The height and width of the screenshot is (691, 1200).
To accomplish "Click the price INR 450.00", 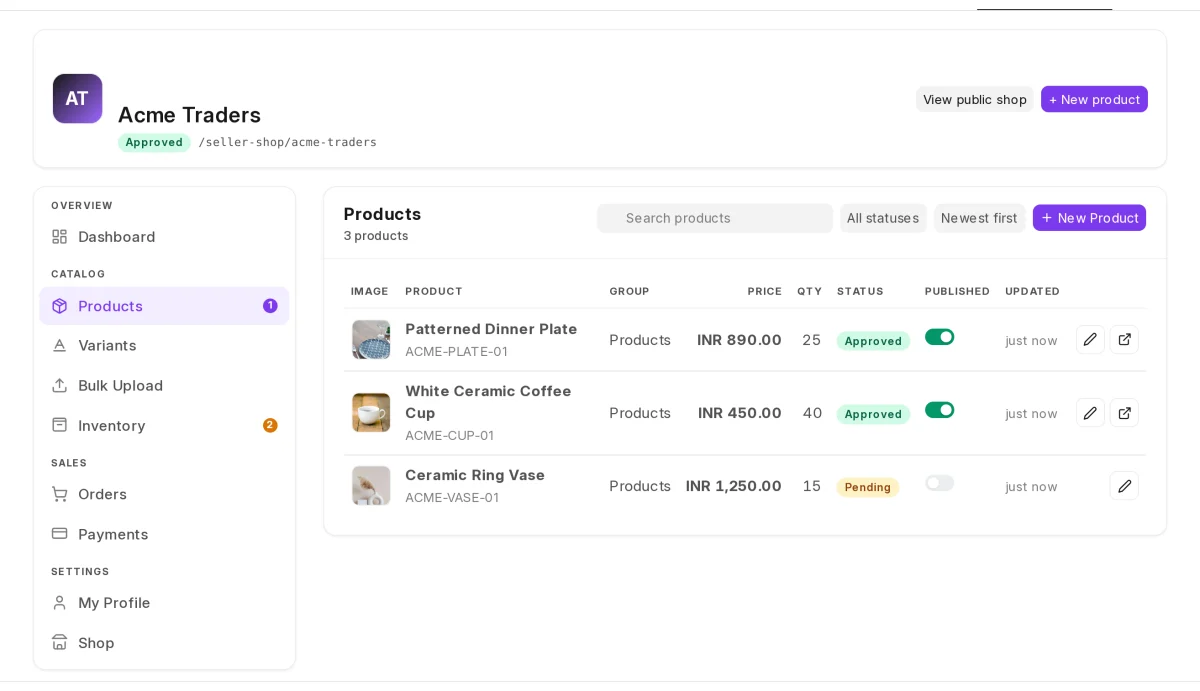I will pos(740,413).
